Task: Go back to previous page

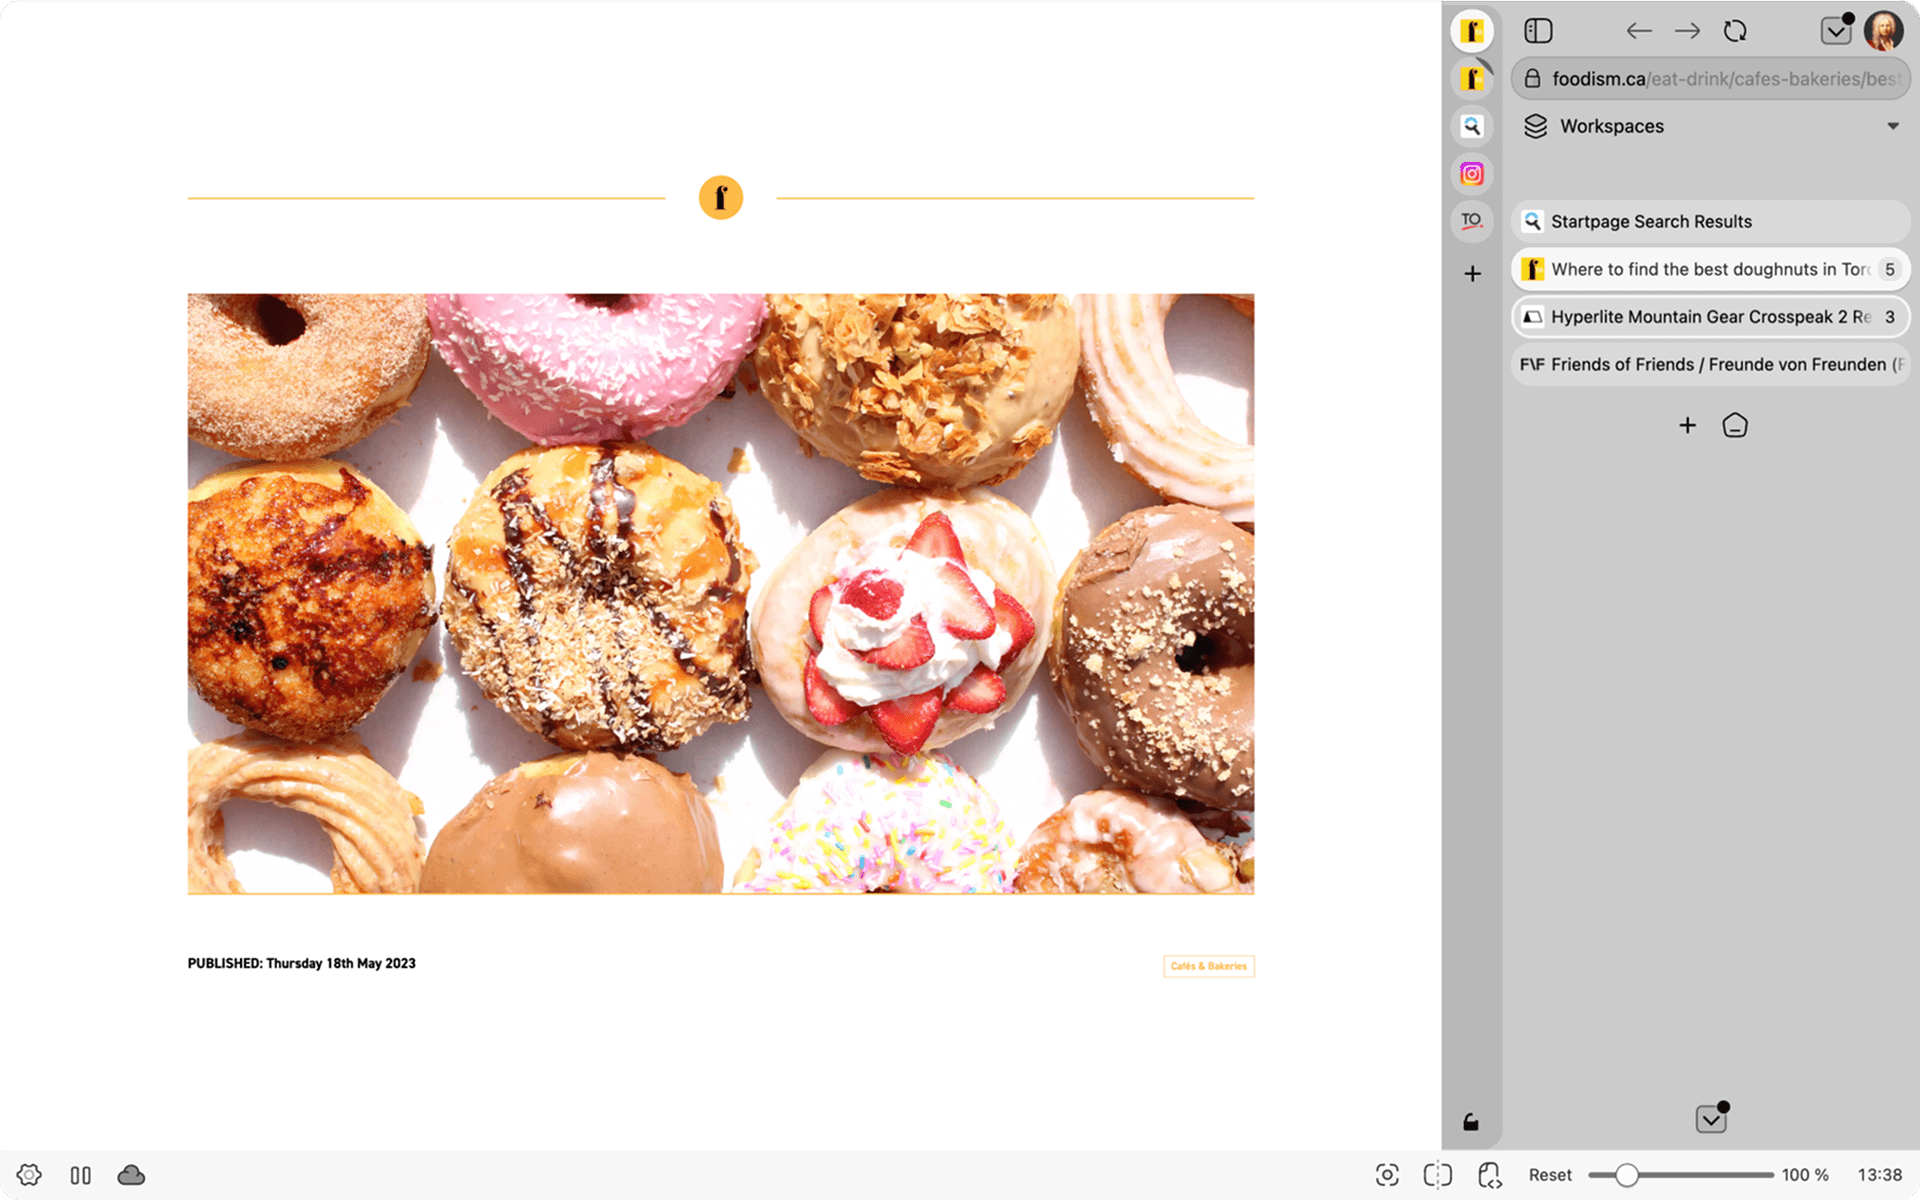Action: (1638, 31)
